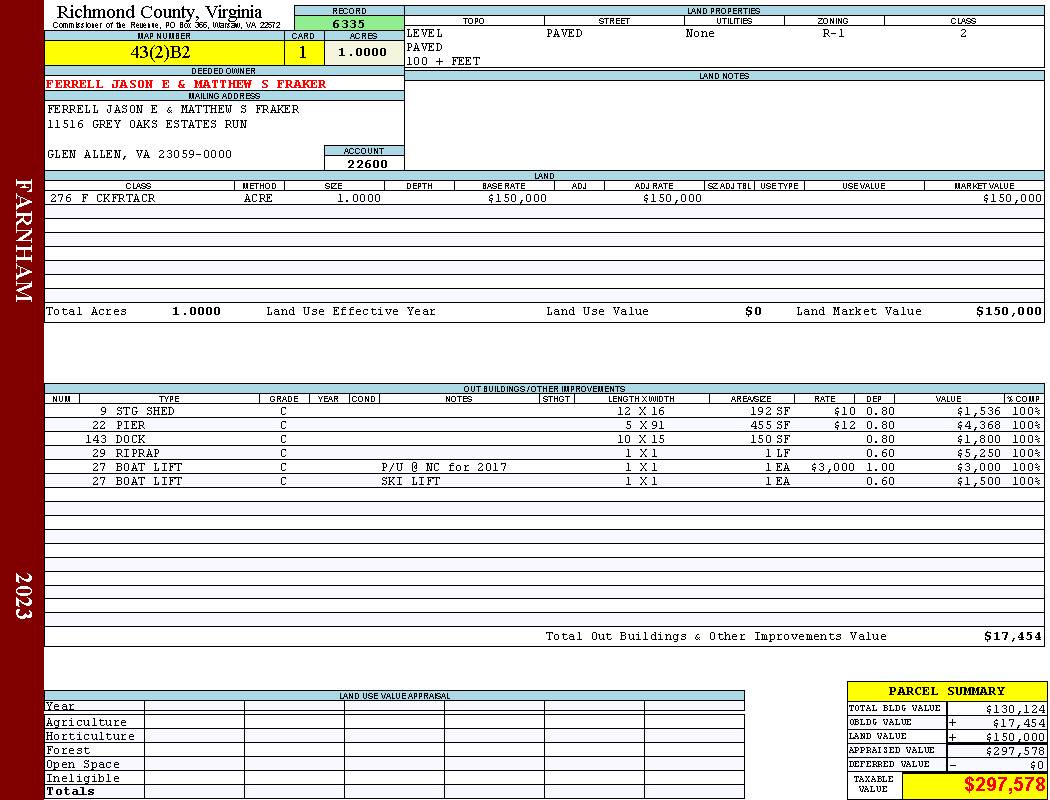Click the $3,000 rate cell

pos(832,467)
